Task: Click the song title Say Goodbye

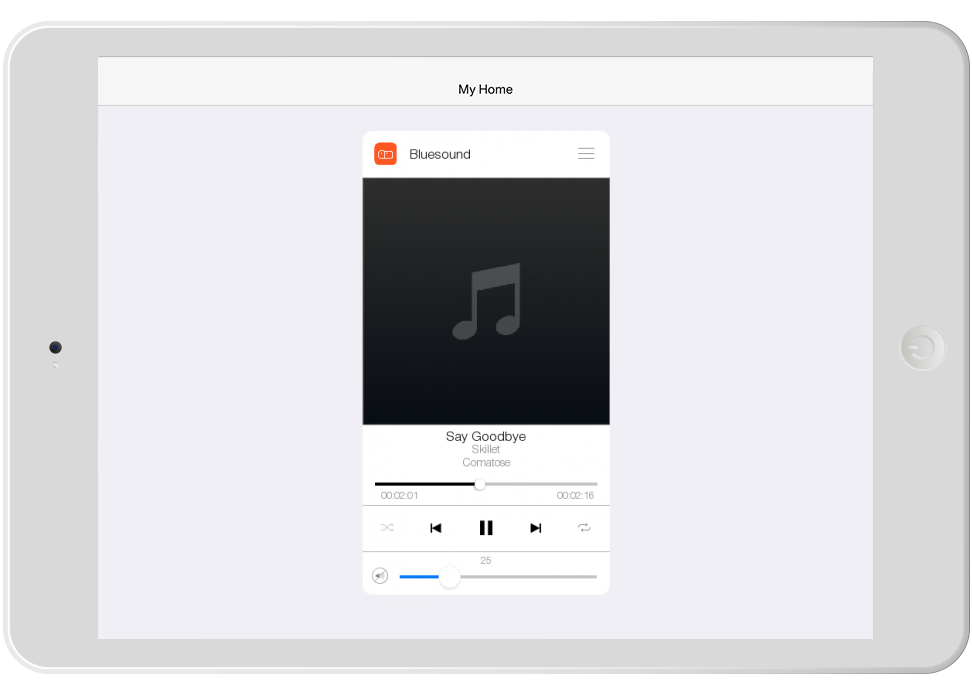Action: (x=486, y=437)
